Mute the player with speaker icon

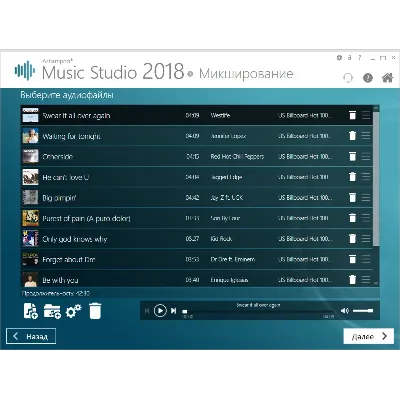click(x=345, y=311)
